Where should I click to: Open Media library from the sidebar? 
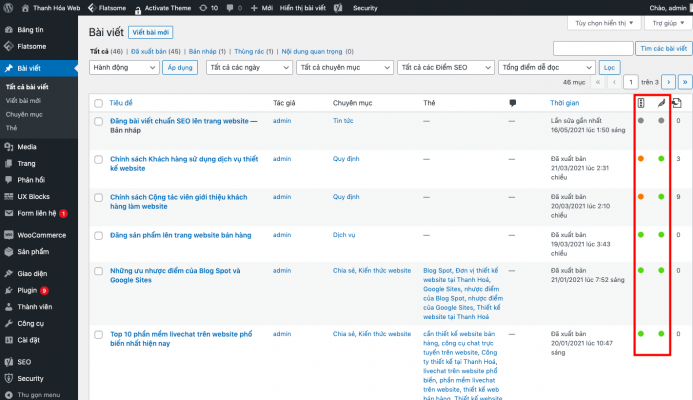pyautogui.click(x=26, y=145)
